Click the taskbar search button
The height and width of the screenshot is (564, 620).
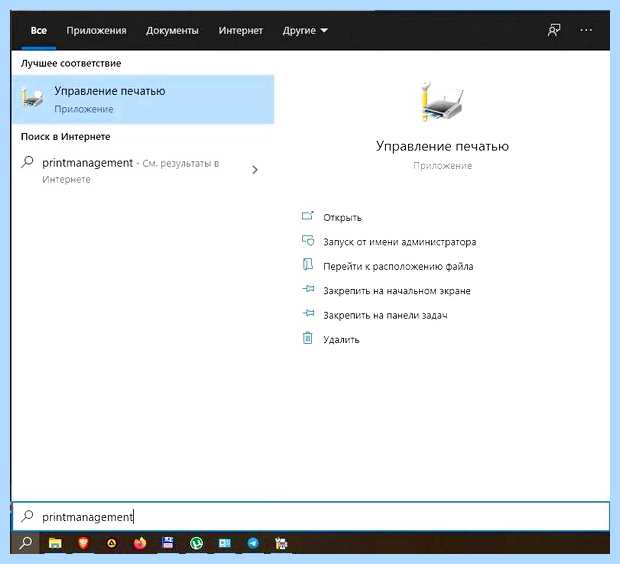(26, 543)
